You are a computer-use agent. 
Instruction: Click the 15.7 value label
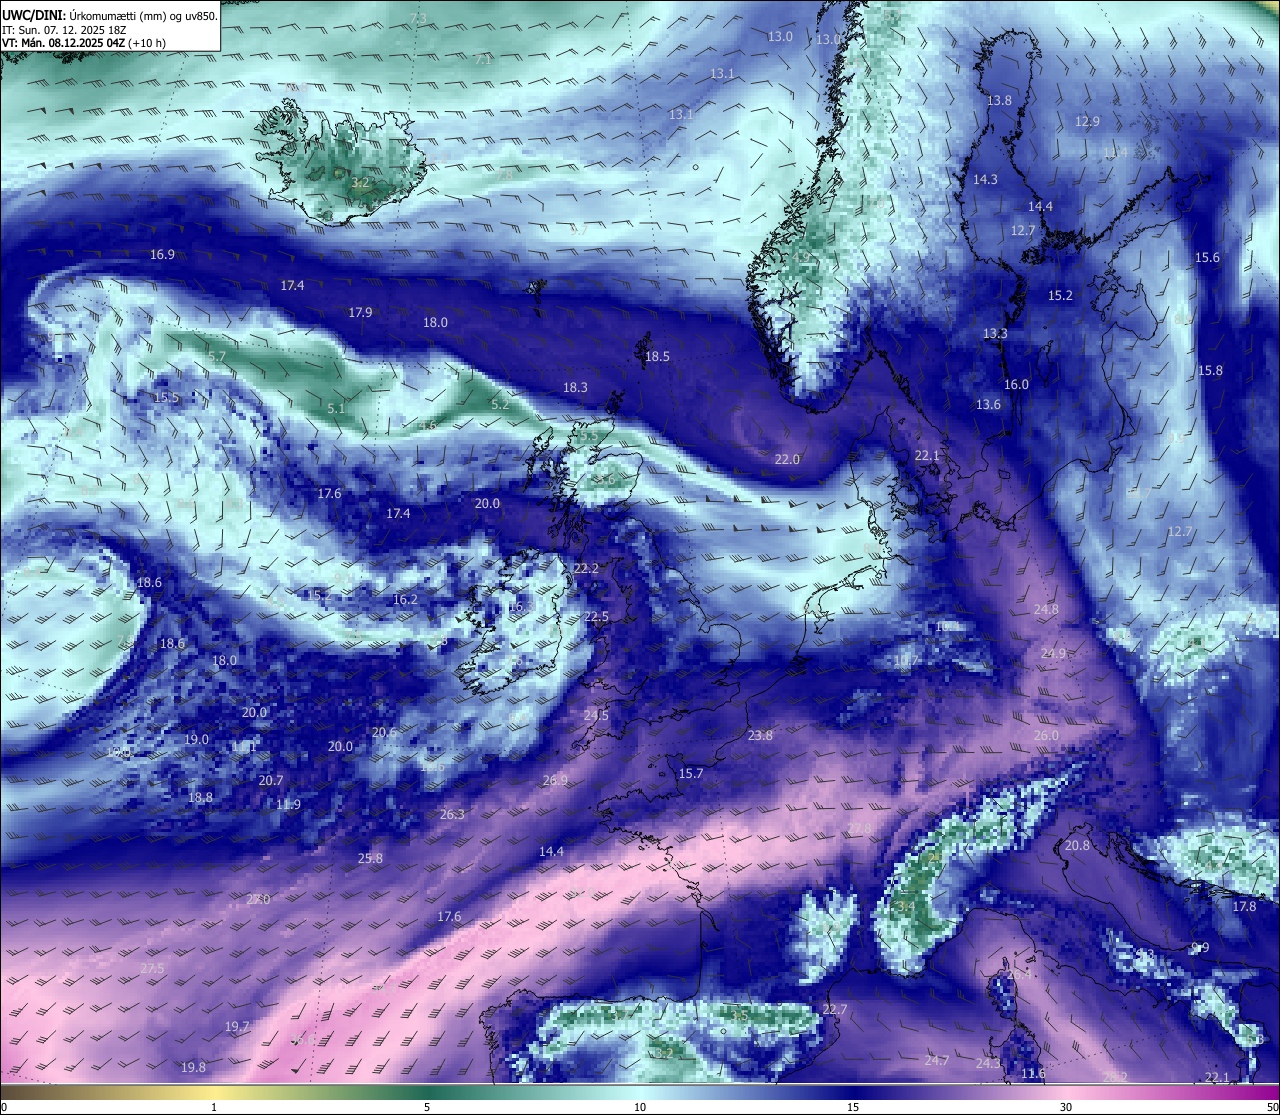click(x=691, y=774)
